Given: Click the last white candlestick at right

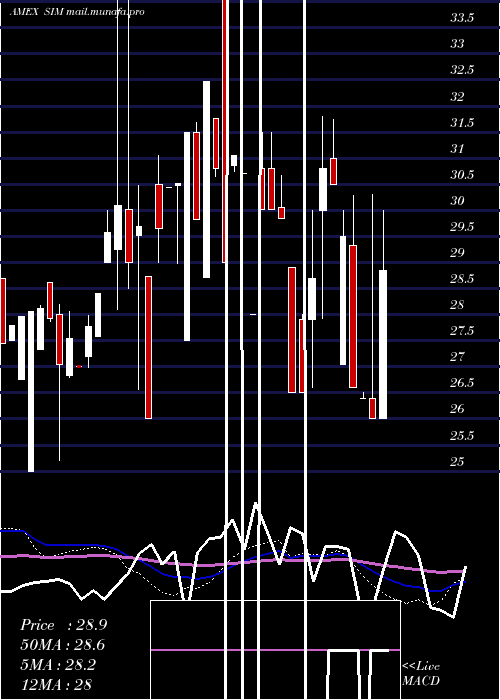Looking at the screenshot, I should [383, 344].
